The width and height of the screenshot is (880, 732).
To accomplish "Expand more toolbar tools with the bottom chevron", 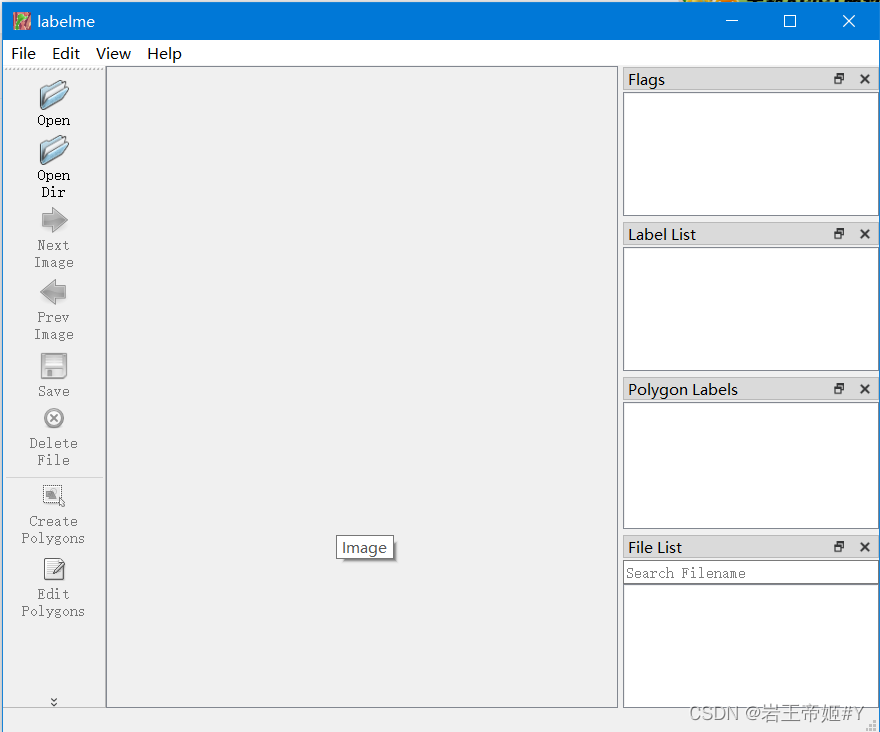I will coord(53,701).
